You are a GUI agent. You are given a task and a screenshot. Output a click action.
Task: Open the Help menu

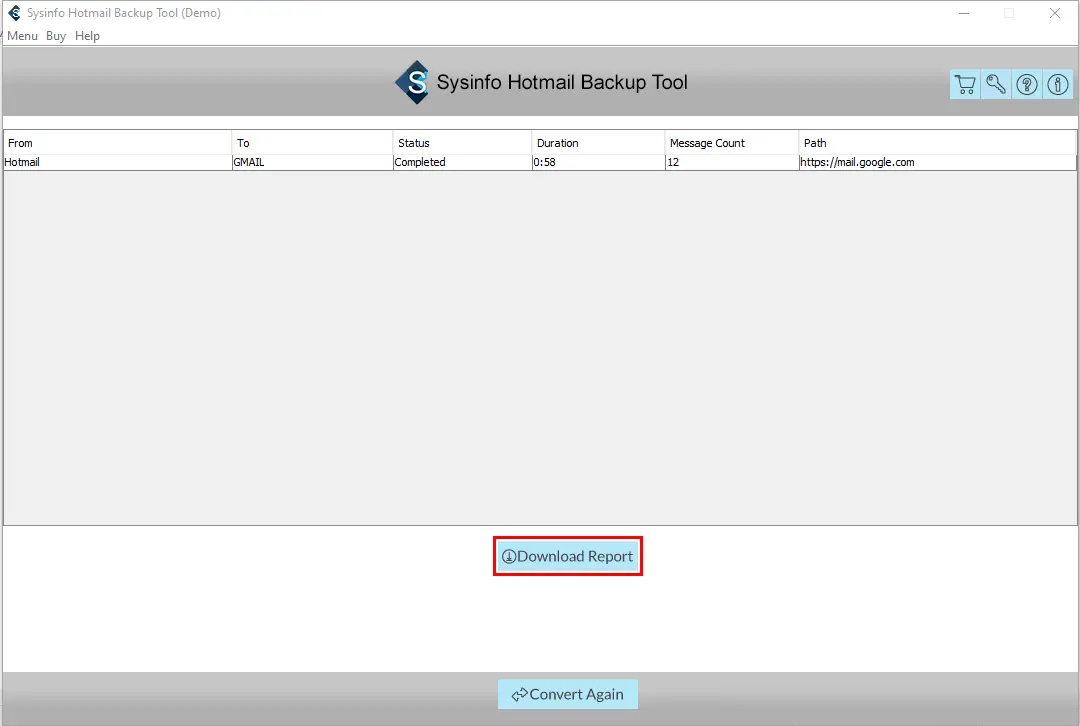coord(87,36)
